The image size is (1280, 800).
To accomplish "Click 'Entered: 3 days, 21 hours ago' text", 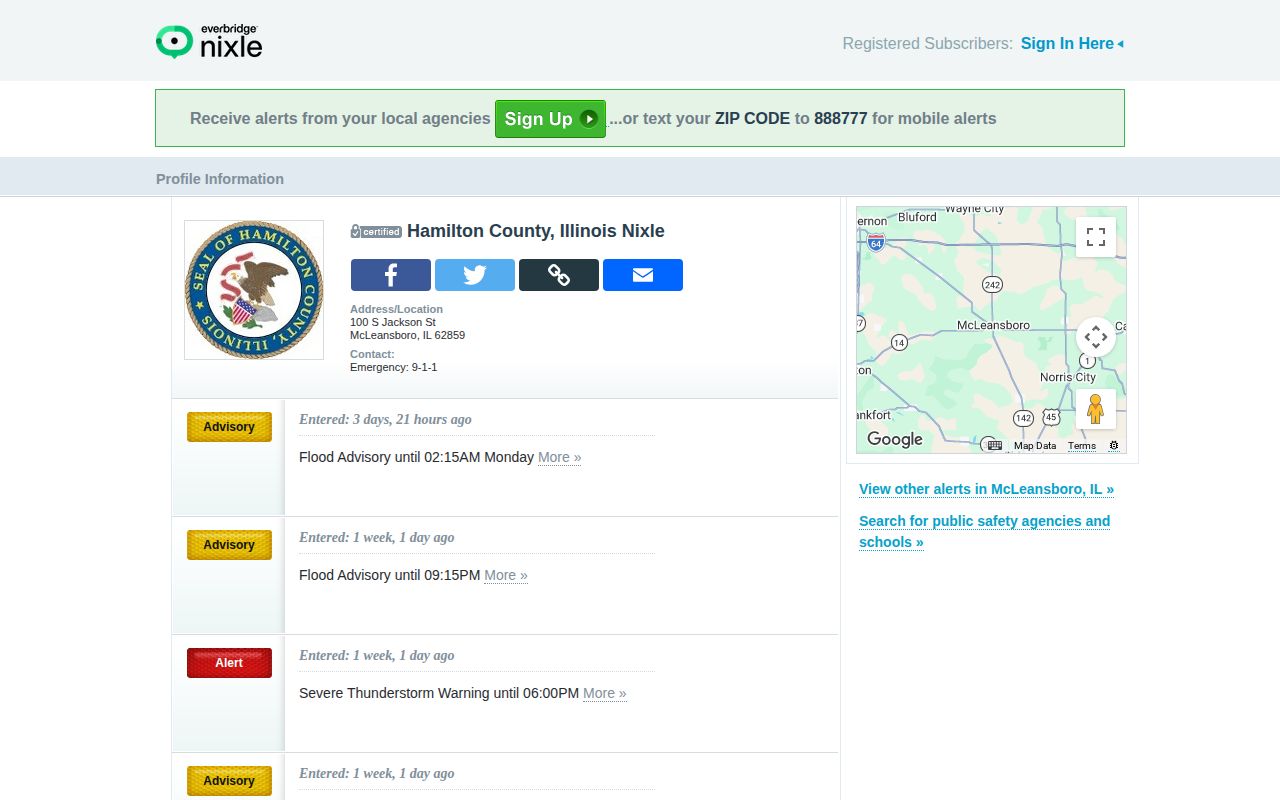I will (x=385, y=419).
